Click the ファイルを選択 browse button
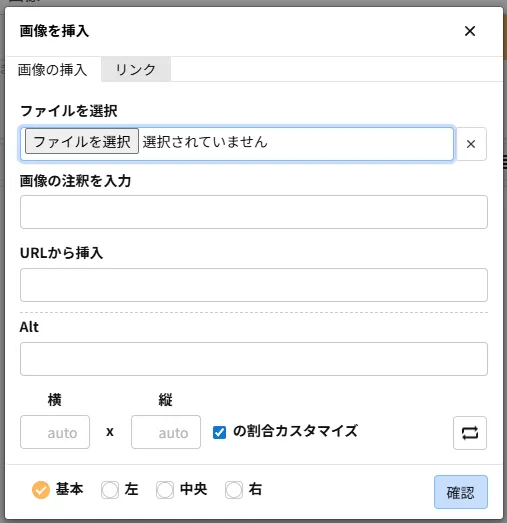This screenshot has width=507, height=523. pyautogui.click(x=82, y=141)
